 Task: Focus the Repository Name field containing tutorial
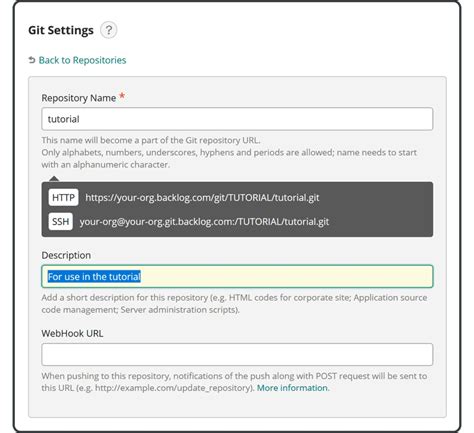[x=237, y=119]
